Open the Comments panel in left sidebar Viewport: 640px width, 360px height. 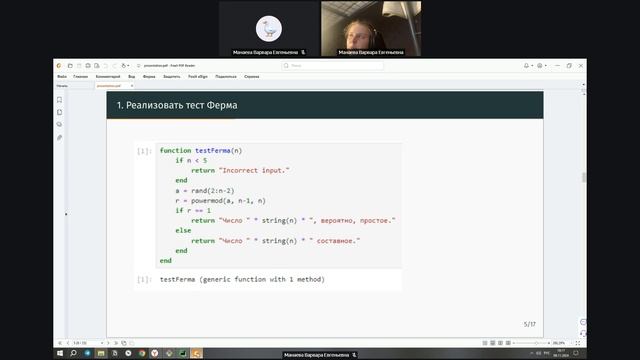pos(60,124)
